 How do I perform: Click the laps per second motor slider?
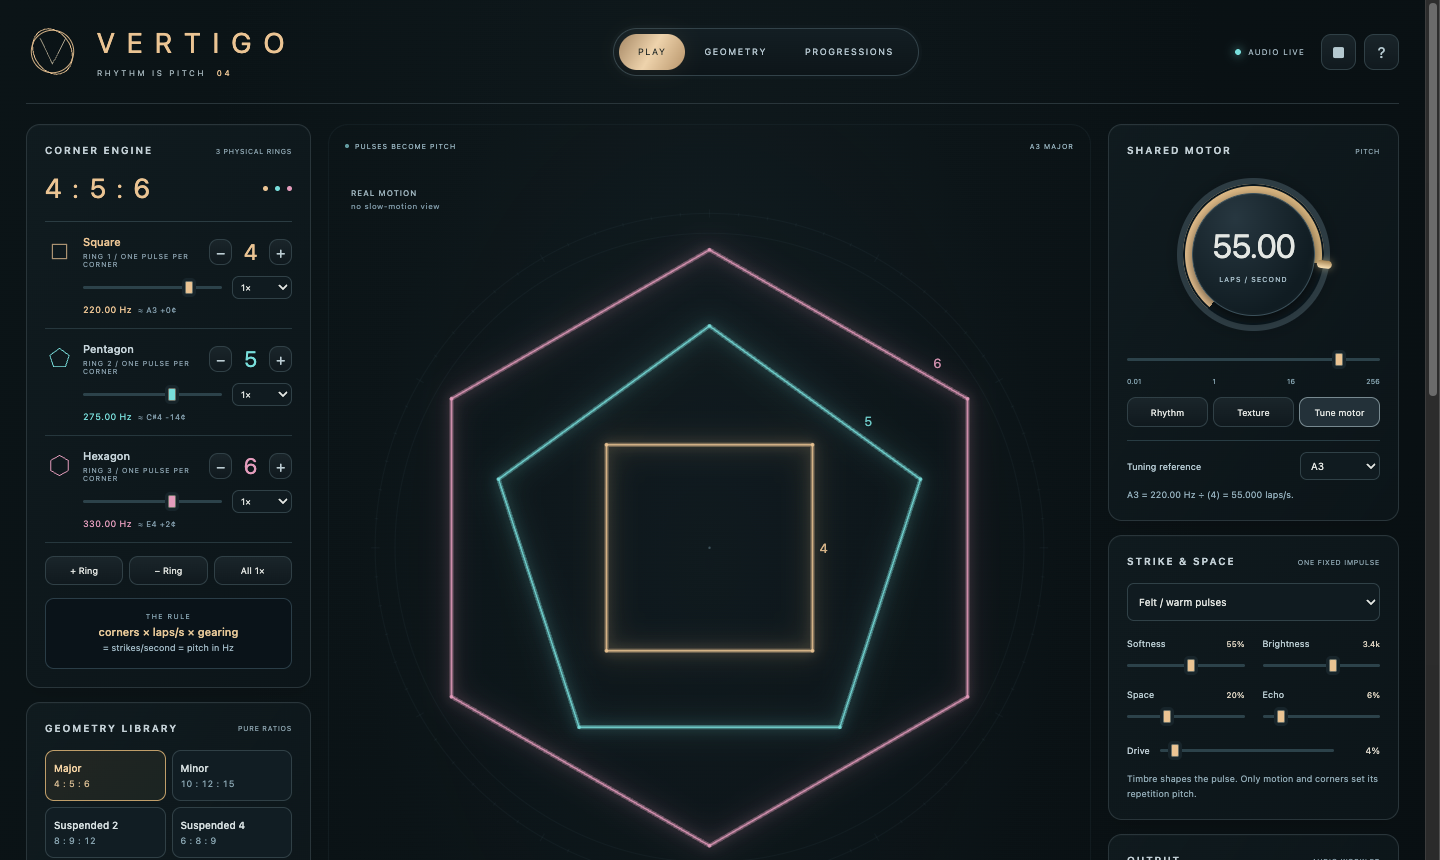[x=1253, y=359]
